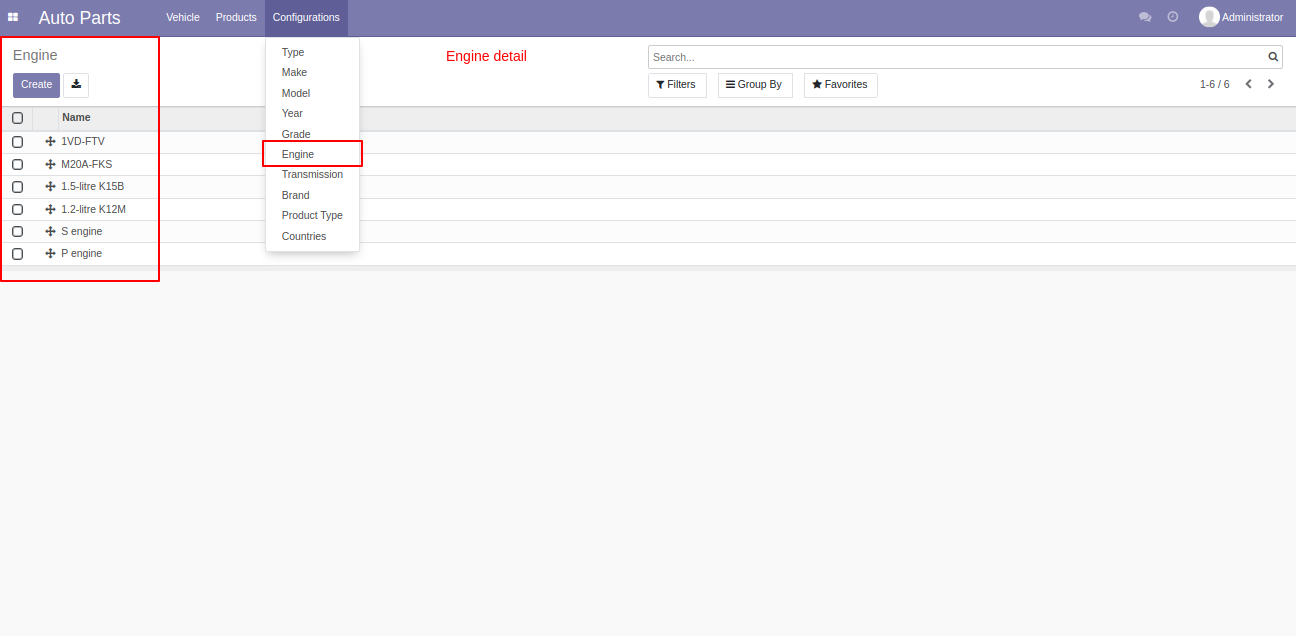Image resolution: width=1296 pixels, height=636 pixels.
Task: Check the 1VD-FTV row checkbox
Action: coord(17,142)
